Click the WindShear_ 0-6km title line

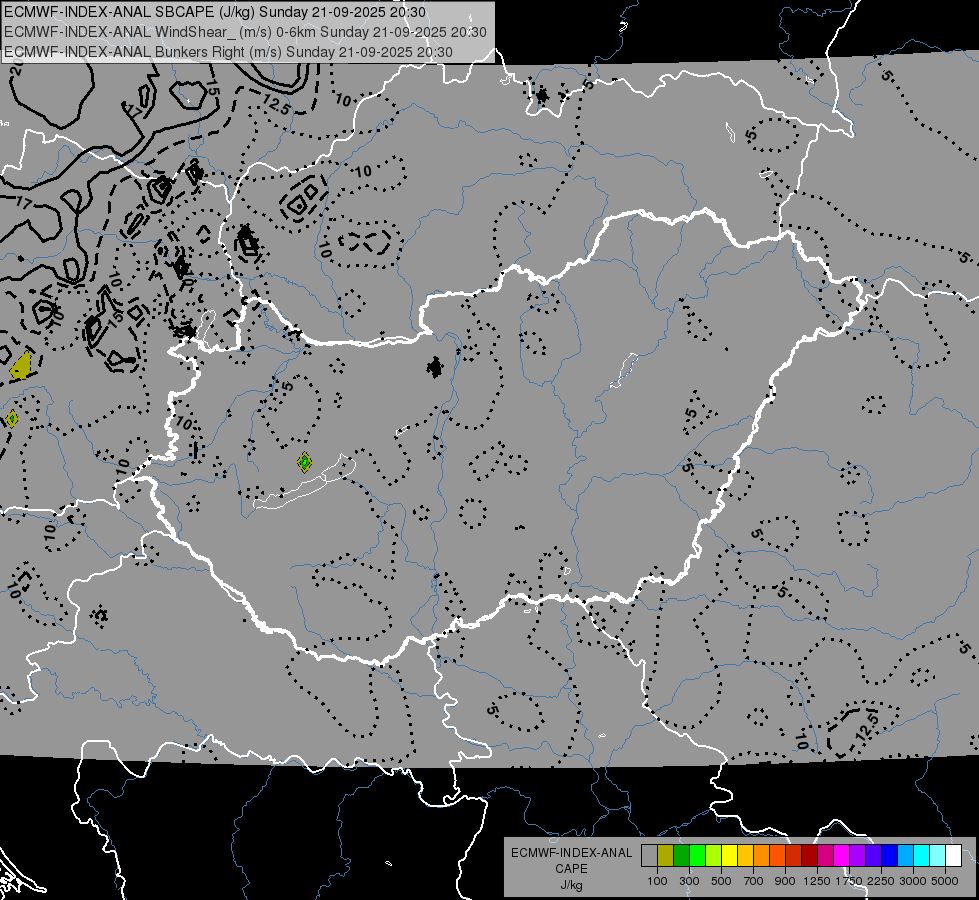coord(245,32)
